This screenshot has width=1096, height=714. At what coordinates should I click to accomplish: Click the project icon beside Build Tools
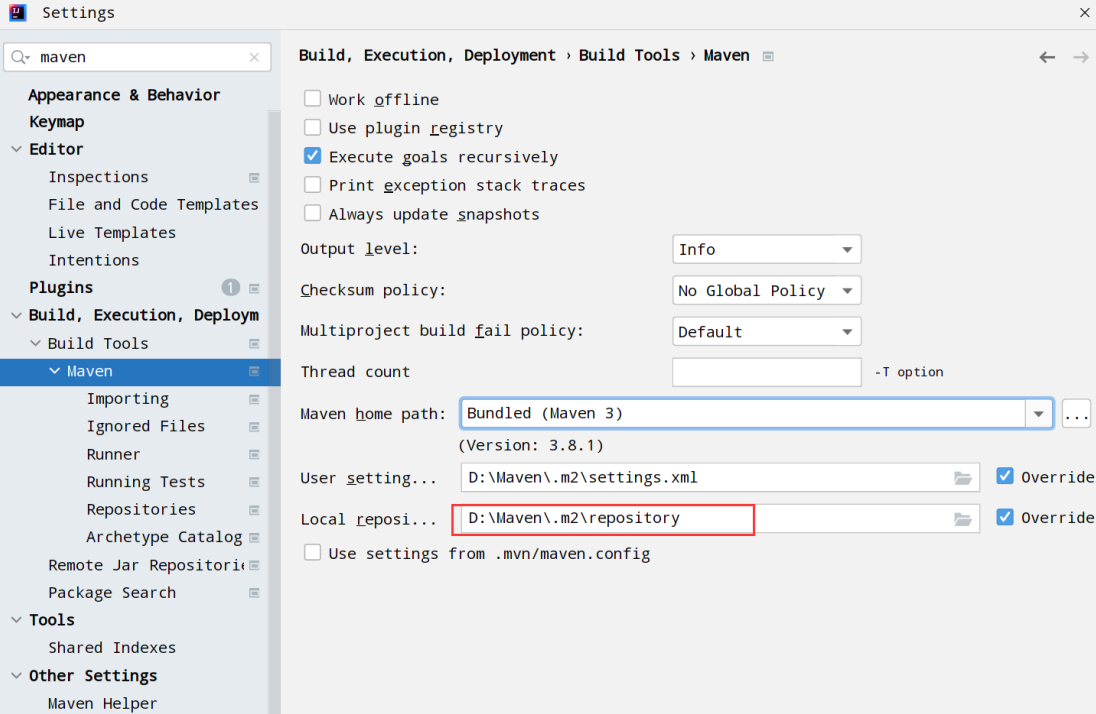[x=254, y=344]
